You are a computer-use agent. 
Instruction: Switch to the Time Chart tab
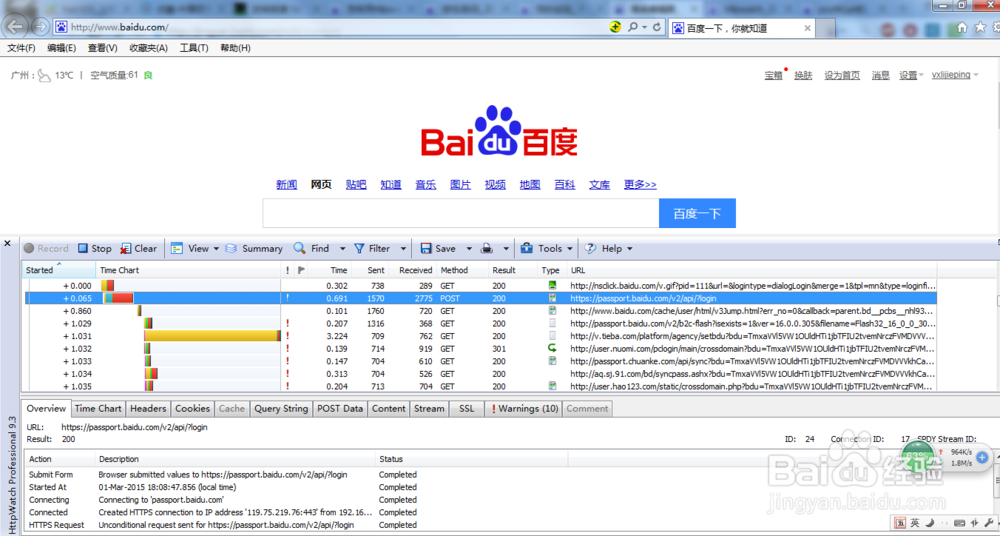(98, 408)
